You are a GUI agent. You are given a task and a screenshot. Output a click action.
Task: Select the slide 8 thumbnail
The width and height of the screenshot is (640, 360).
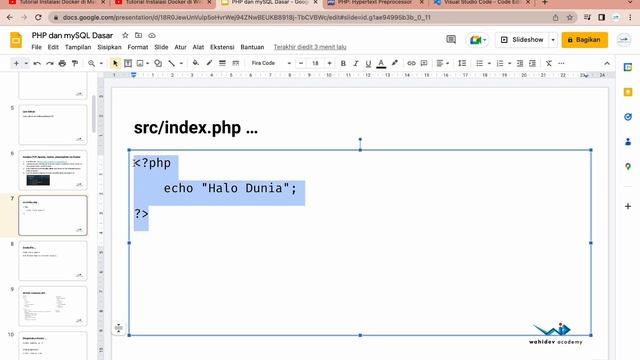(53, 261)
